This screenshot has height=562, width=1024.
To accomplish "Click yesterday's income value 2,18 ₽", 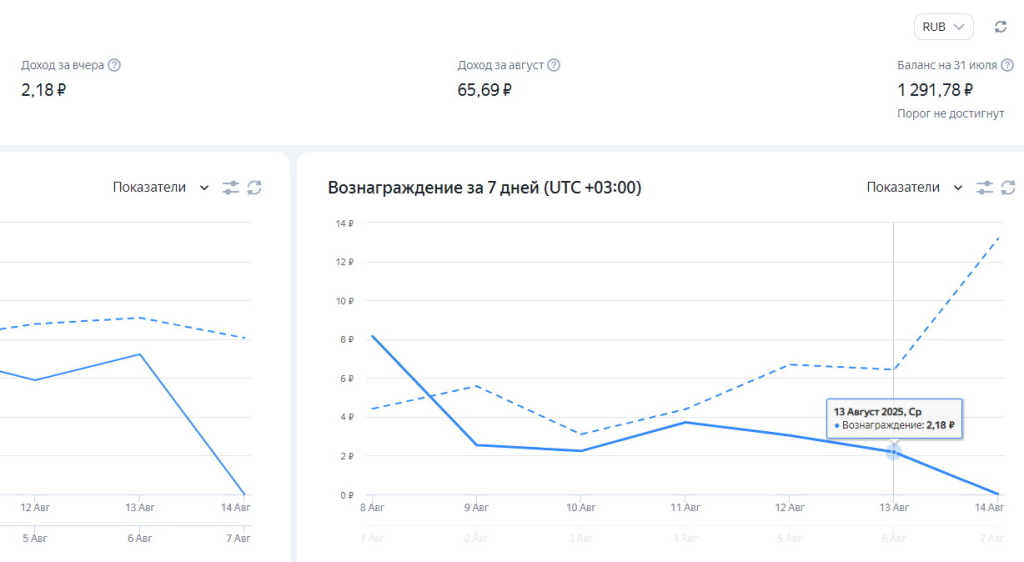I will (44, 90).
